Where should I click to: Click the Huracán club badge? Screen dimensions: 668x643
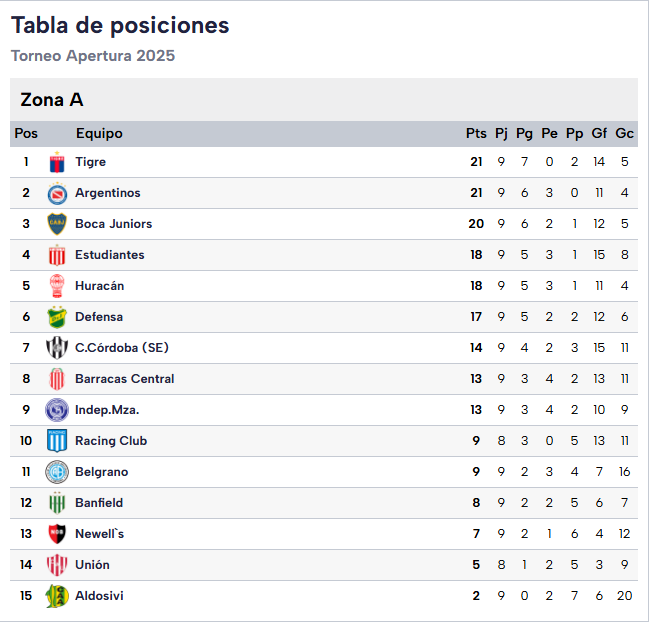(x=57, y=286)
